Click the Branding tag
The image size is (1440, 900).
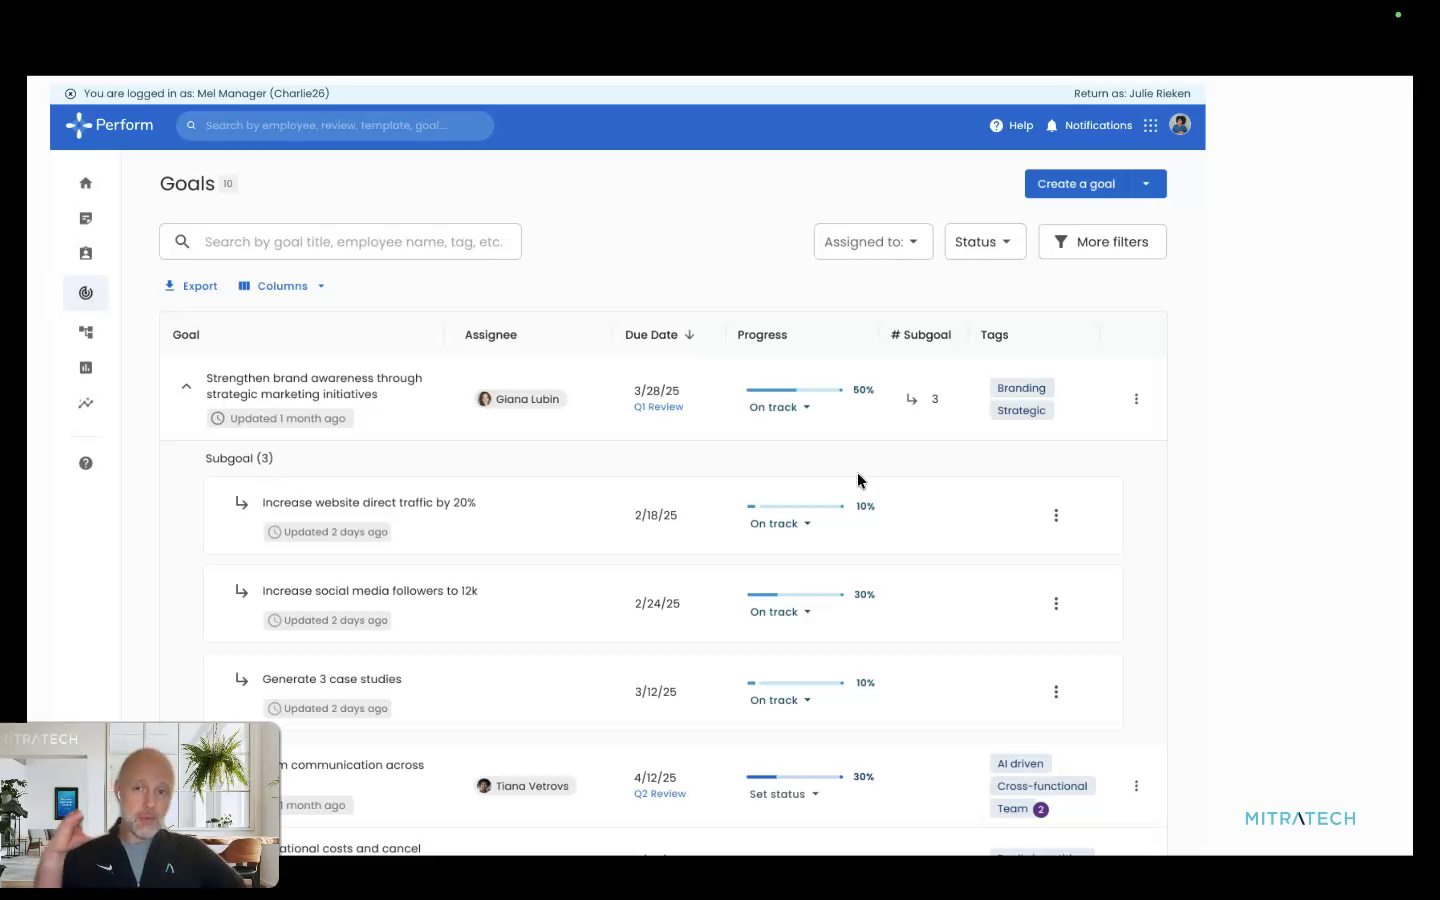(x=1021, y=388)
